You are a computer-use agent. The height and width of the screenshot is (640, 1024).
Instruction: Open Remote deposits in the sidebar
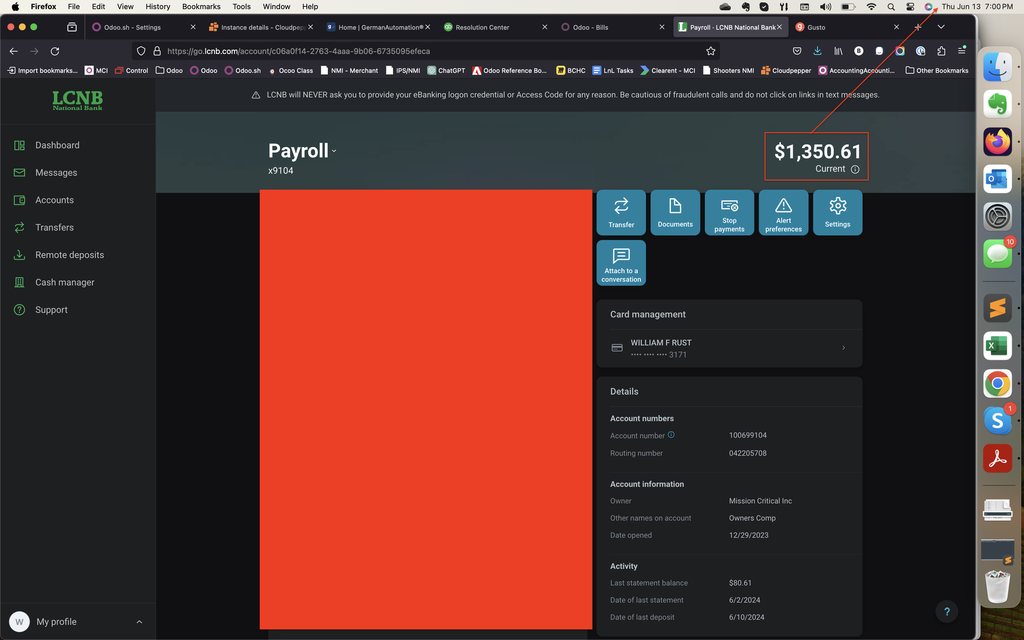tap(69, 255)
